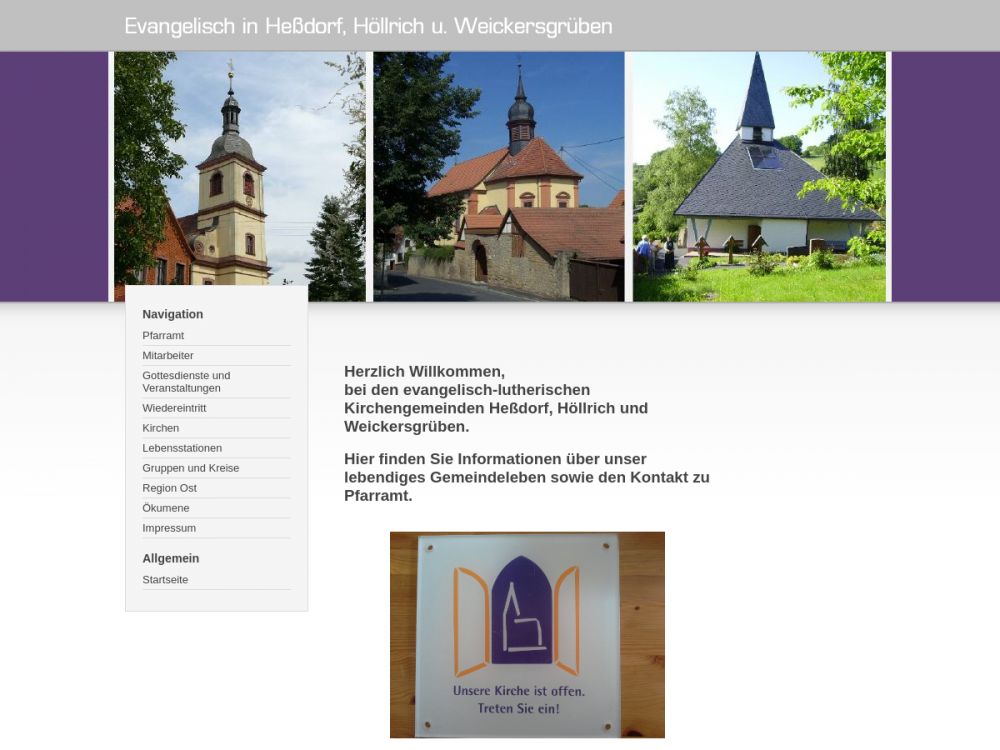Click the middle church with red roof photo
Viewport: 1000px width, 750px height.
498,176
